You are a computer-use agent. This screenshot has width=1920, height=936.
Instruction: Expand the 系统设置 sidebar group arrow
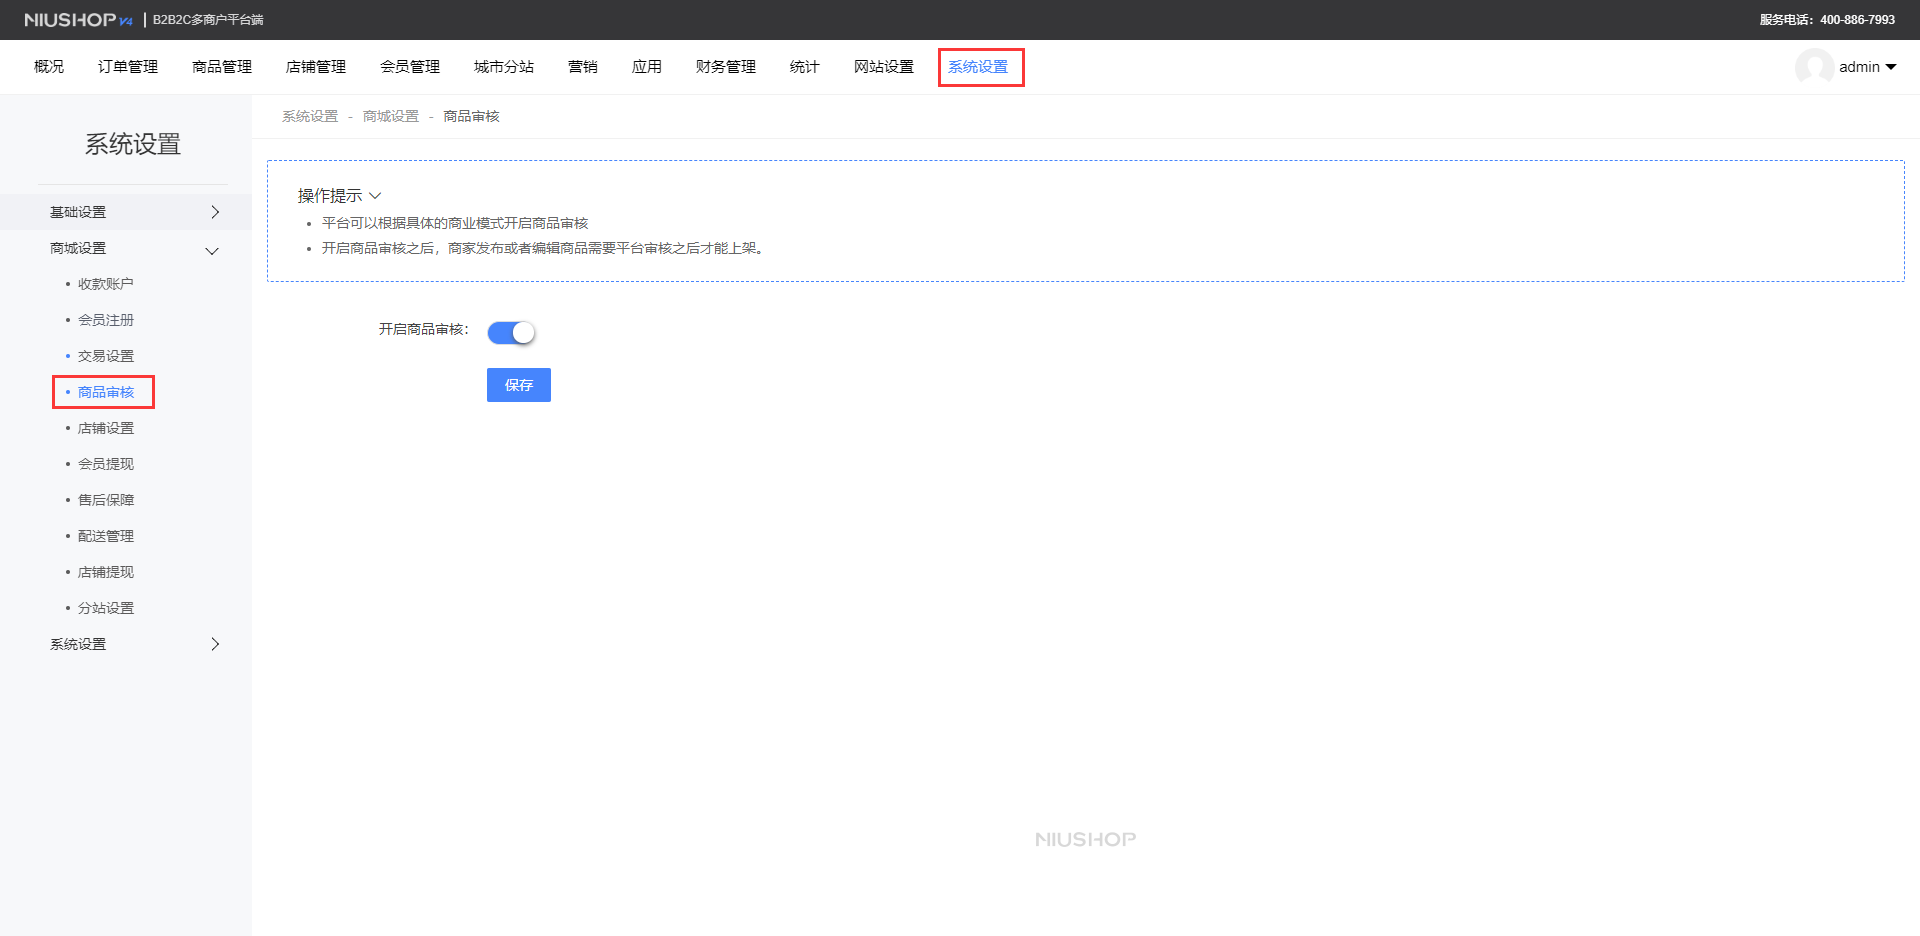click(x=215, y=644)
